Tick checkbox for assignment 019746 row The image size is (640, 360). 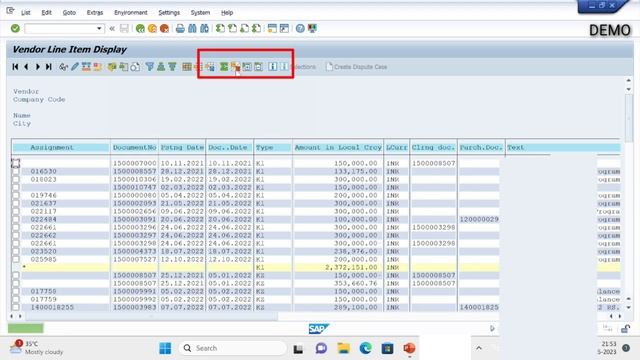16,196
